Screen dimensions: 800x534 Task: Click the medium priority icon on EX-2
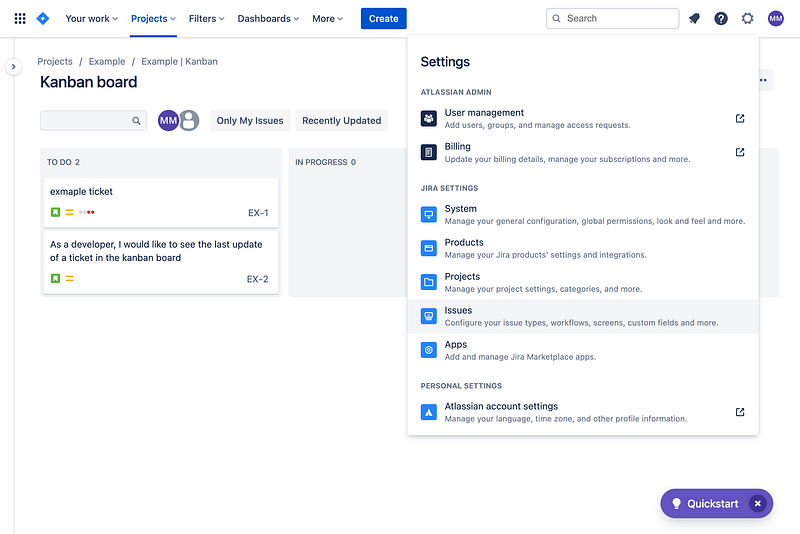click(69, 278)
